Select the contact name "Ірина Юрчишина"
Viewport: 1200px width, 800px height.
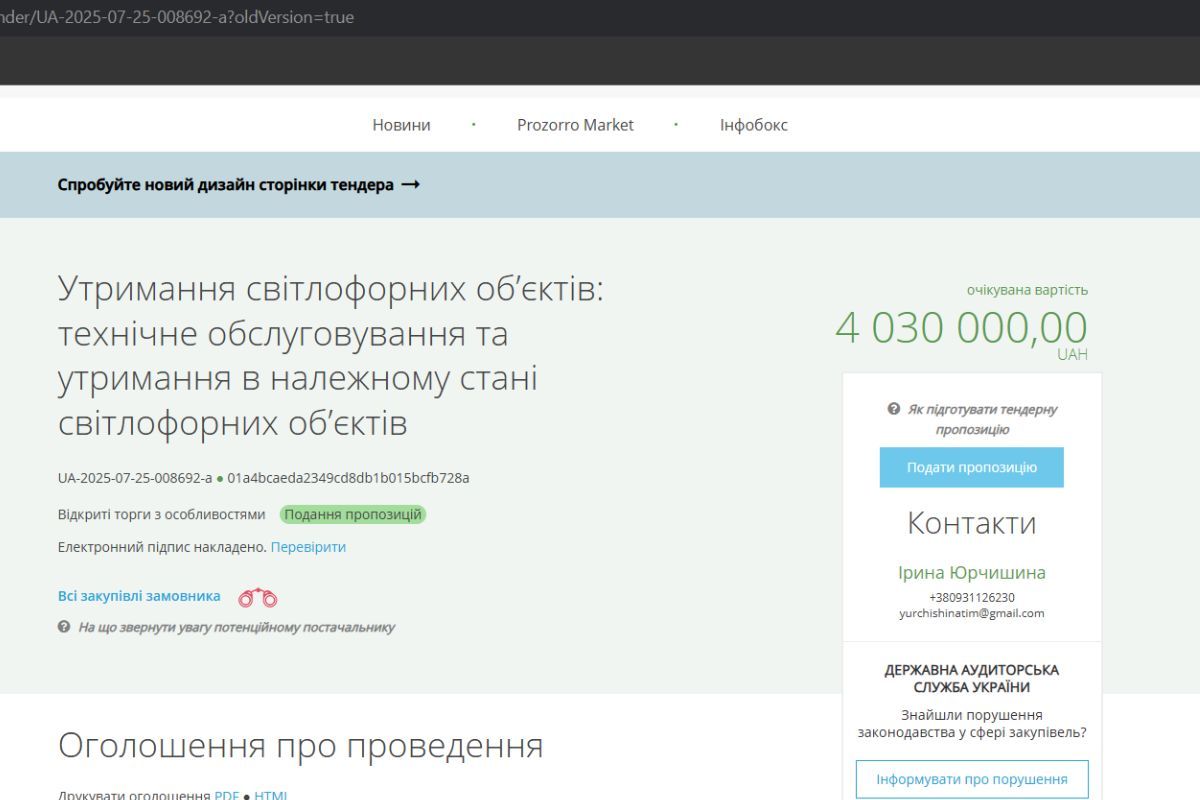pos(970,572)
